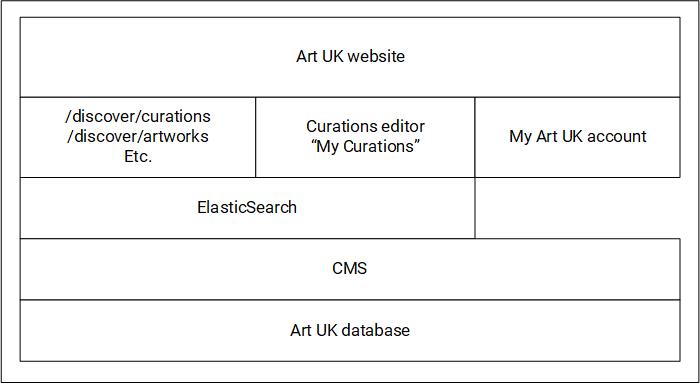Click the ElasticSearch text label
The image size is (700, 383).
tap(247, 207)
